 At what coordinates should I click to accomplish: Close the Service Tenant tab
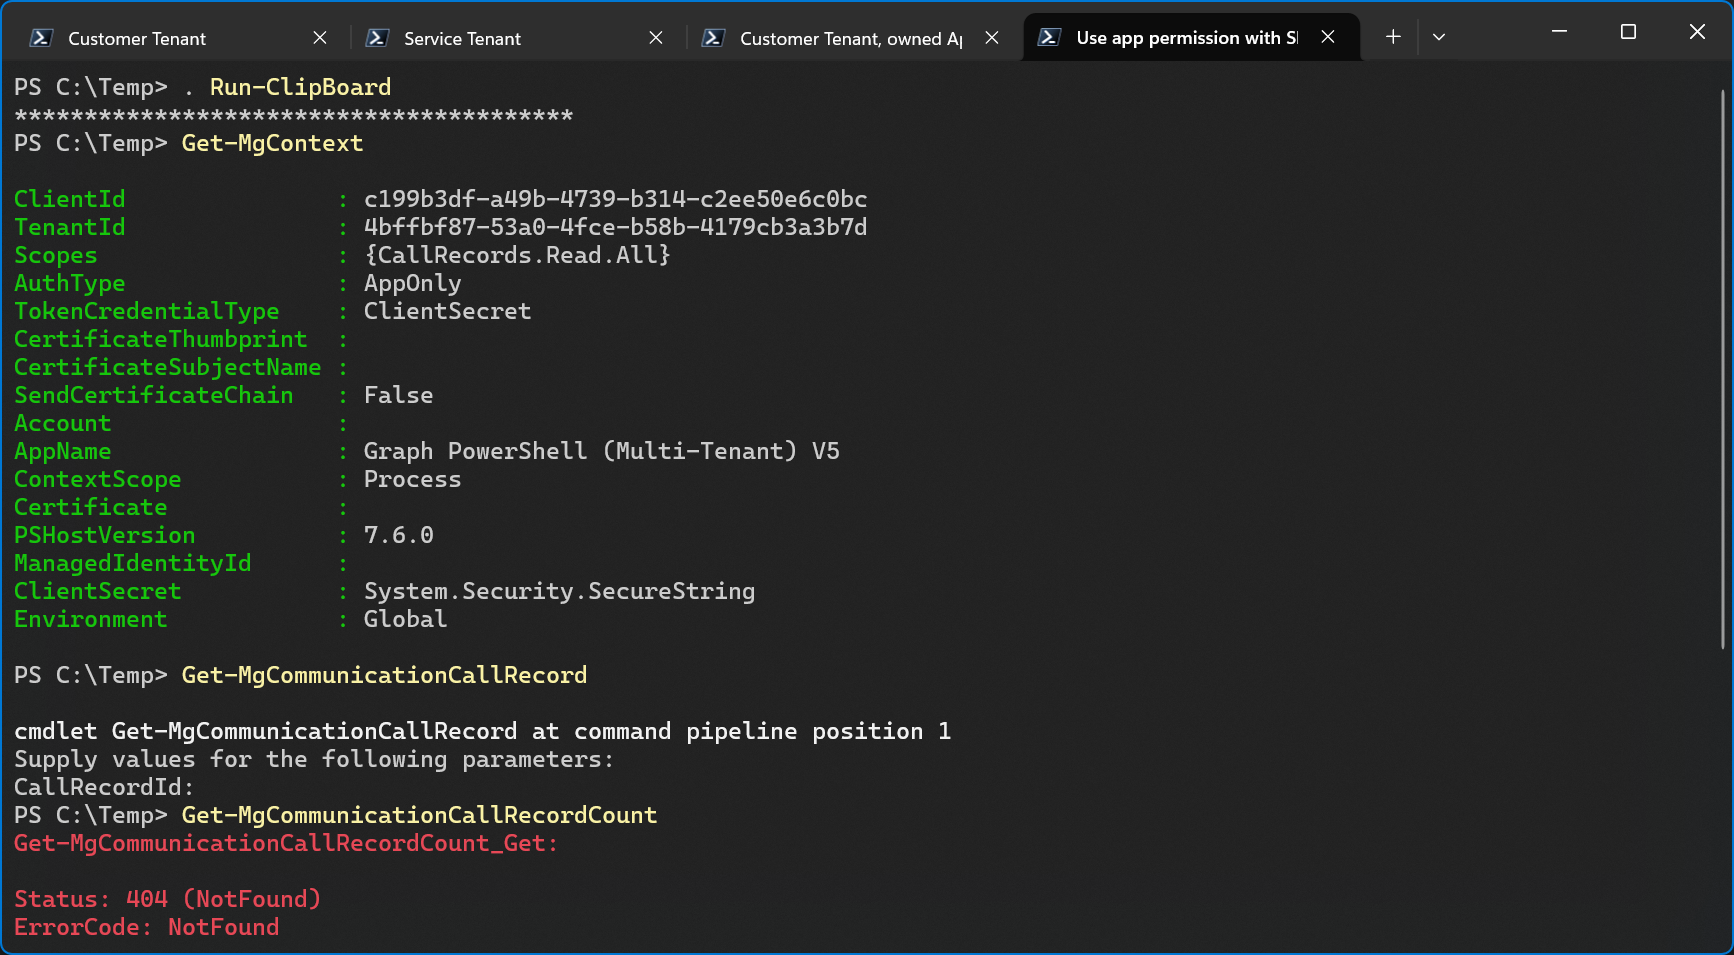tap(656, 38)
